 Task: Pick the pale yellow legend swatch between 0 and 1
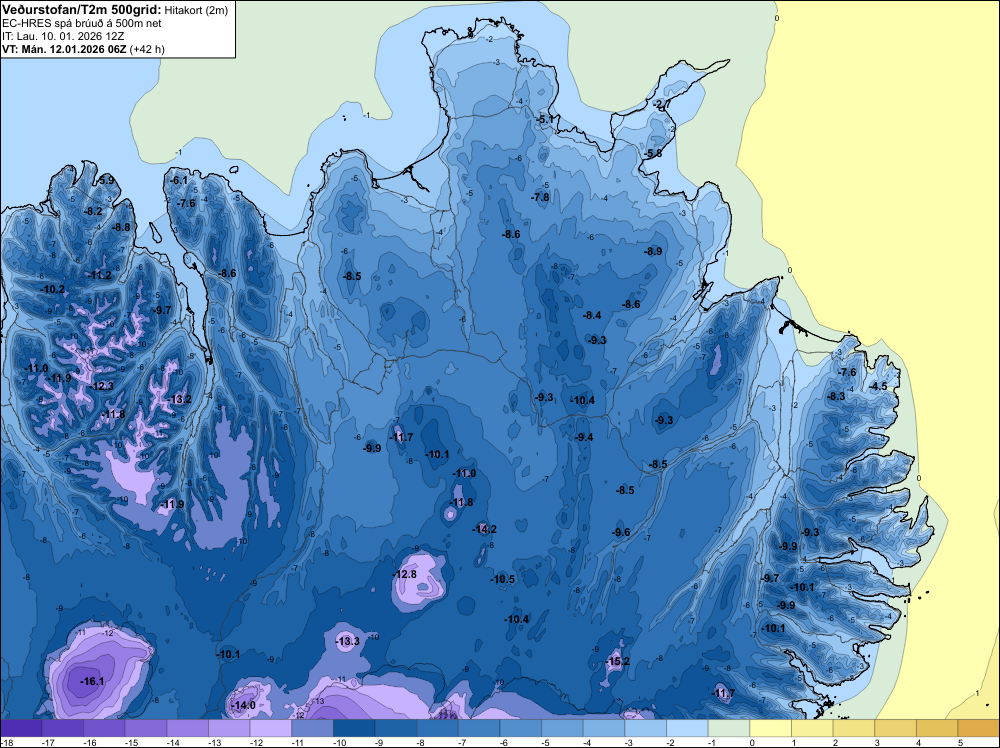(x=771, y=728)
